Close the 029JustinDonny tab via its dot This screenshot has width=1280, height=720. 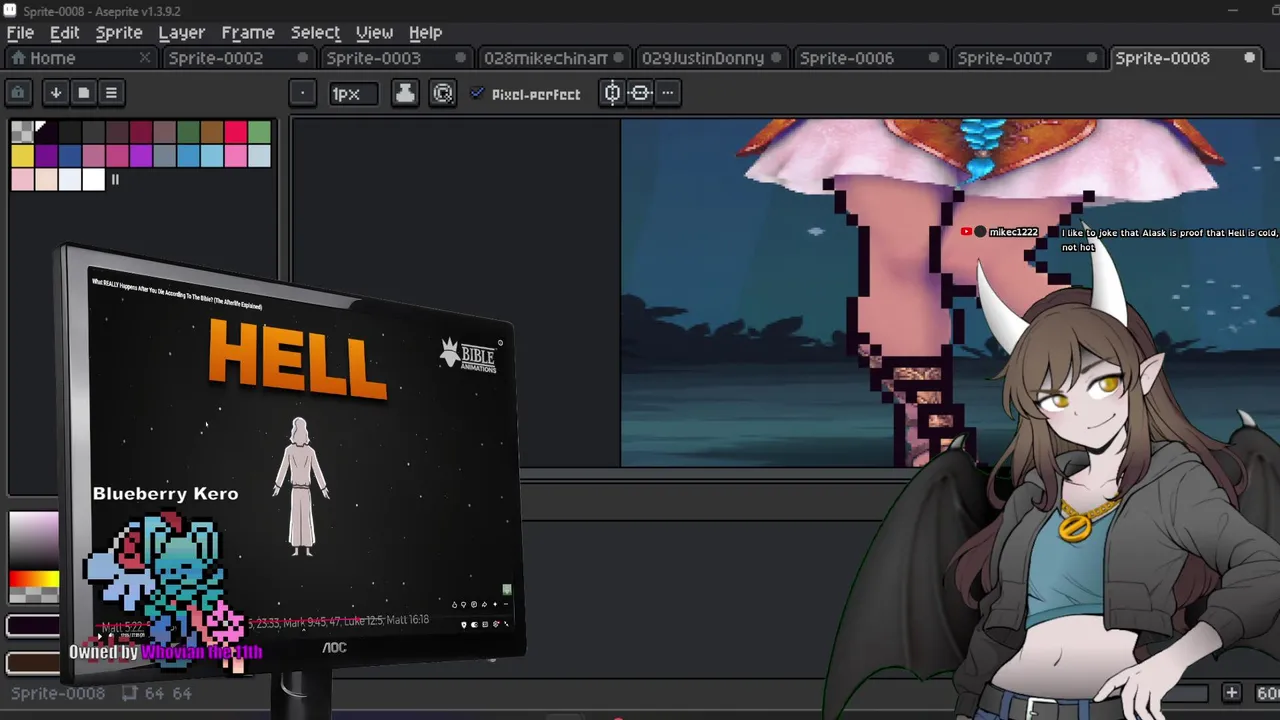[x=777, y=58]
